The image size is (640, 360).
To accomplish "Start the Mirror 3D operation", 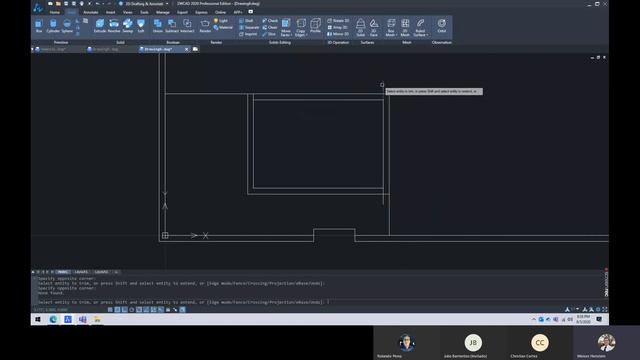I will (x=338, y=34).
